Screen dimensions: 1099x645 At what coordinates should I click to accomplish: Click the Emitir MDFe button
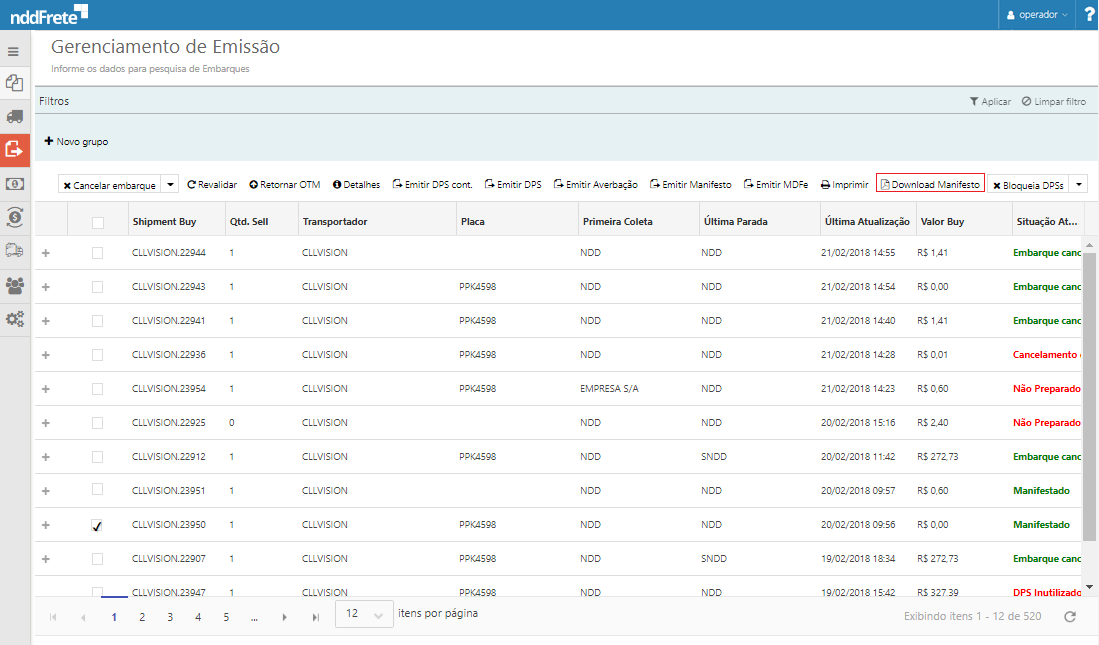coord(775,185)
